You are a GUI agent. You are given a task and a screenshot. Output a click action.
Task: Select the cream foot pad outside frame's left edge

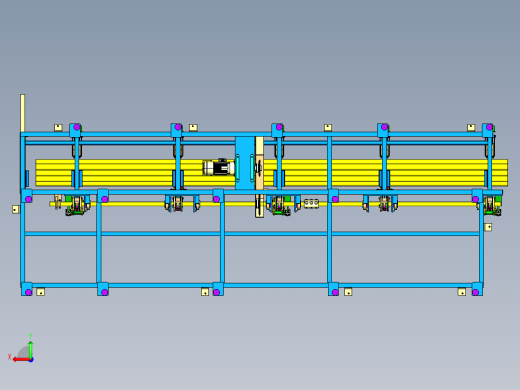pyautogui.click(x=16, y=209)
